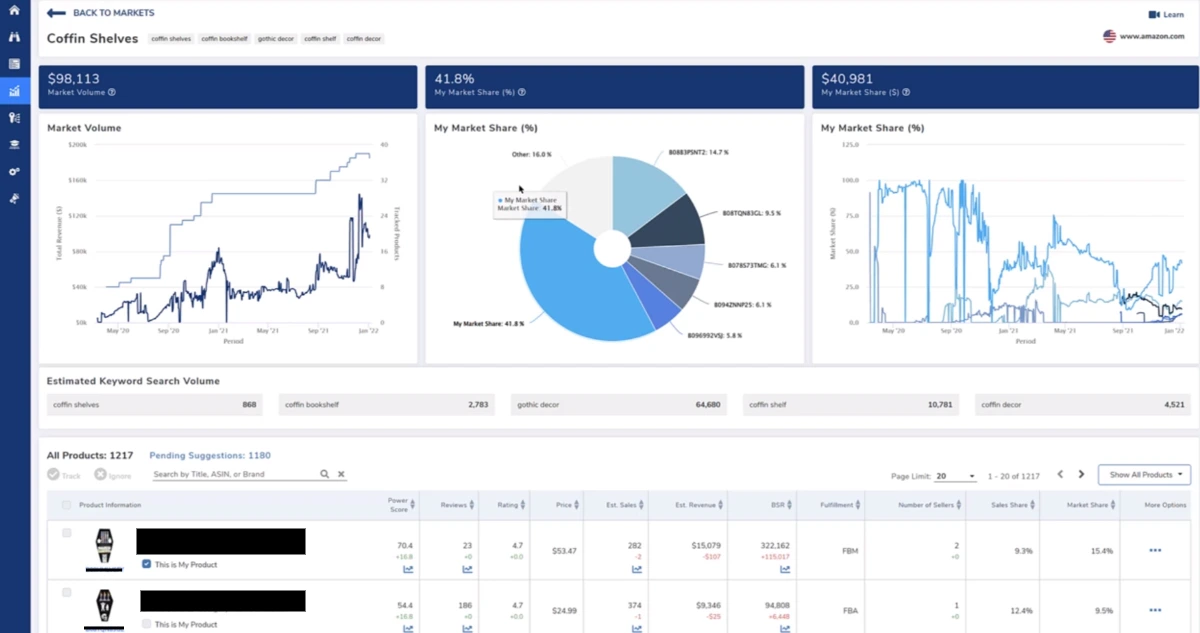The image size is (1200, 633).
Task: Toggle the select-all checkbox in table header
Action: [67, 505]
